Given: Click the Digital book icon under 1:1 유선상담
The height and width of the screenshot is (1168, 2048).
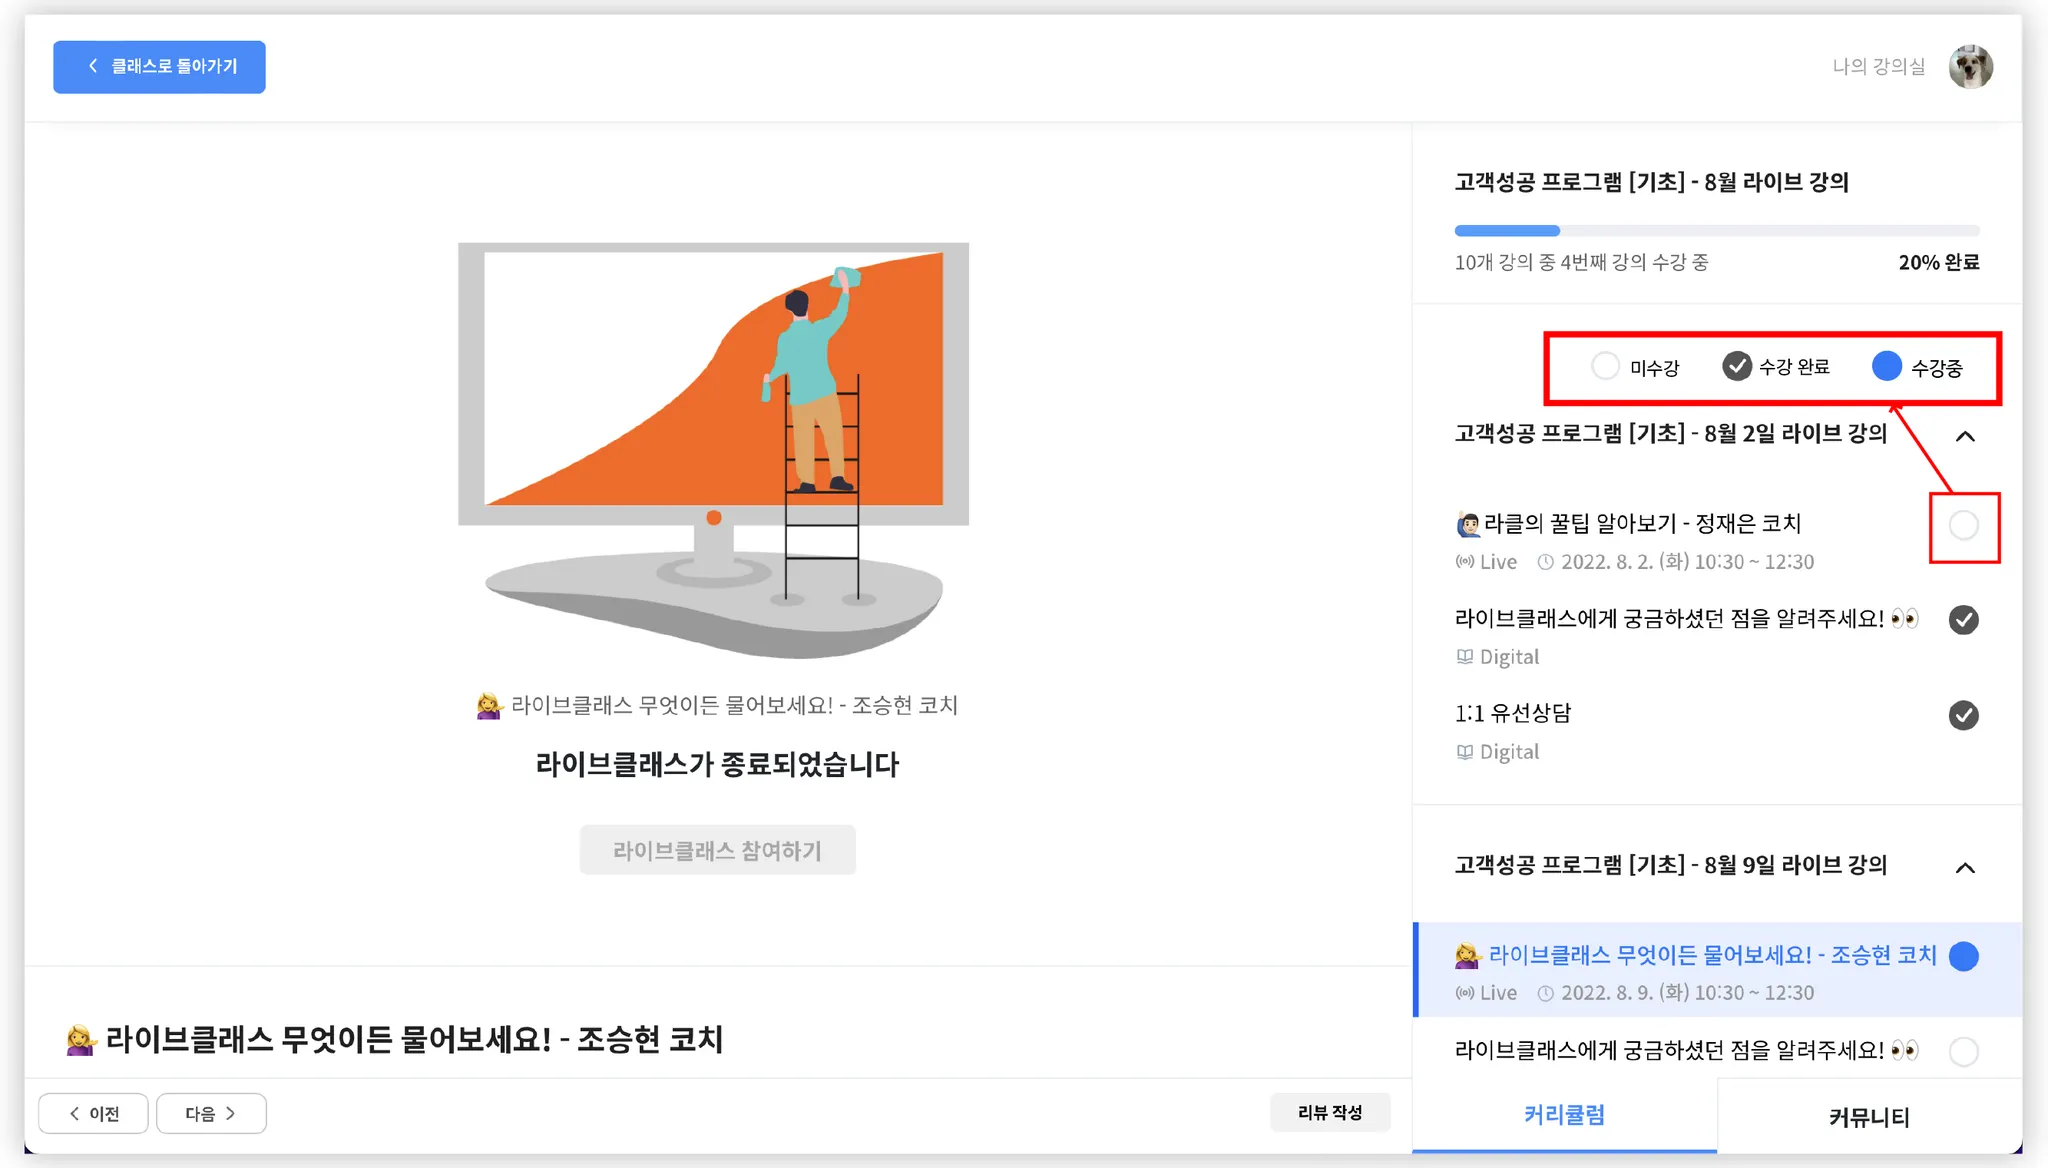Looking at the screenshot, I should (1464, 752).
